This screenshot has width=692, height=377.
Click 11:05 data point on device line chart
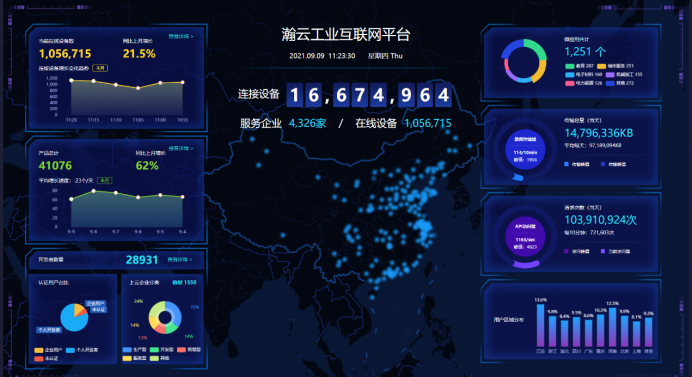[x=138, y=88]
